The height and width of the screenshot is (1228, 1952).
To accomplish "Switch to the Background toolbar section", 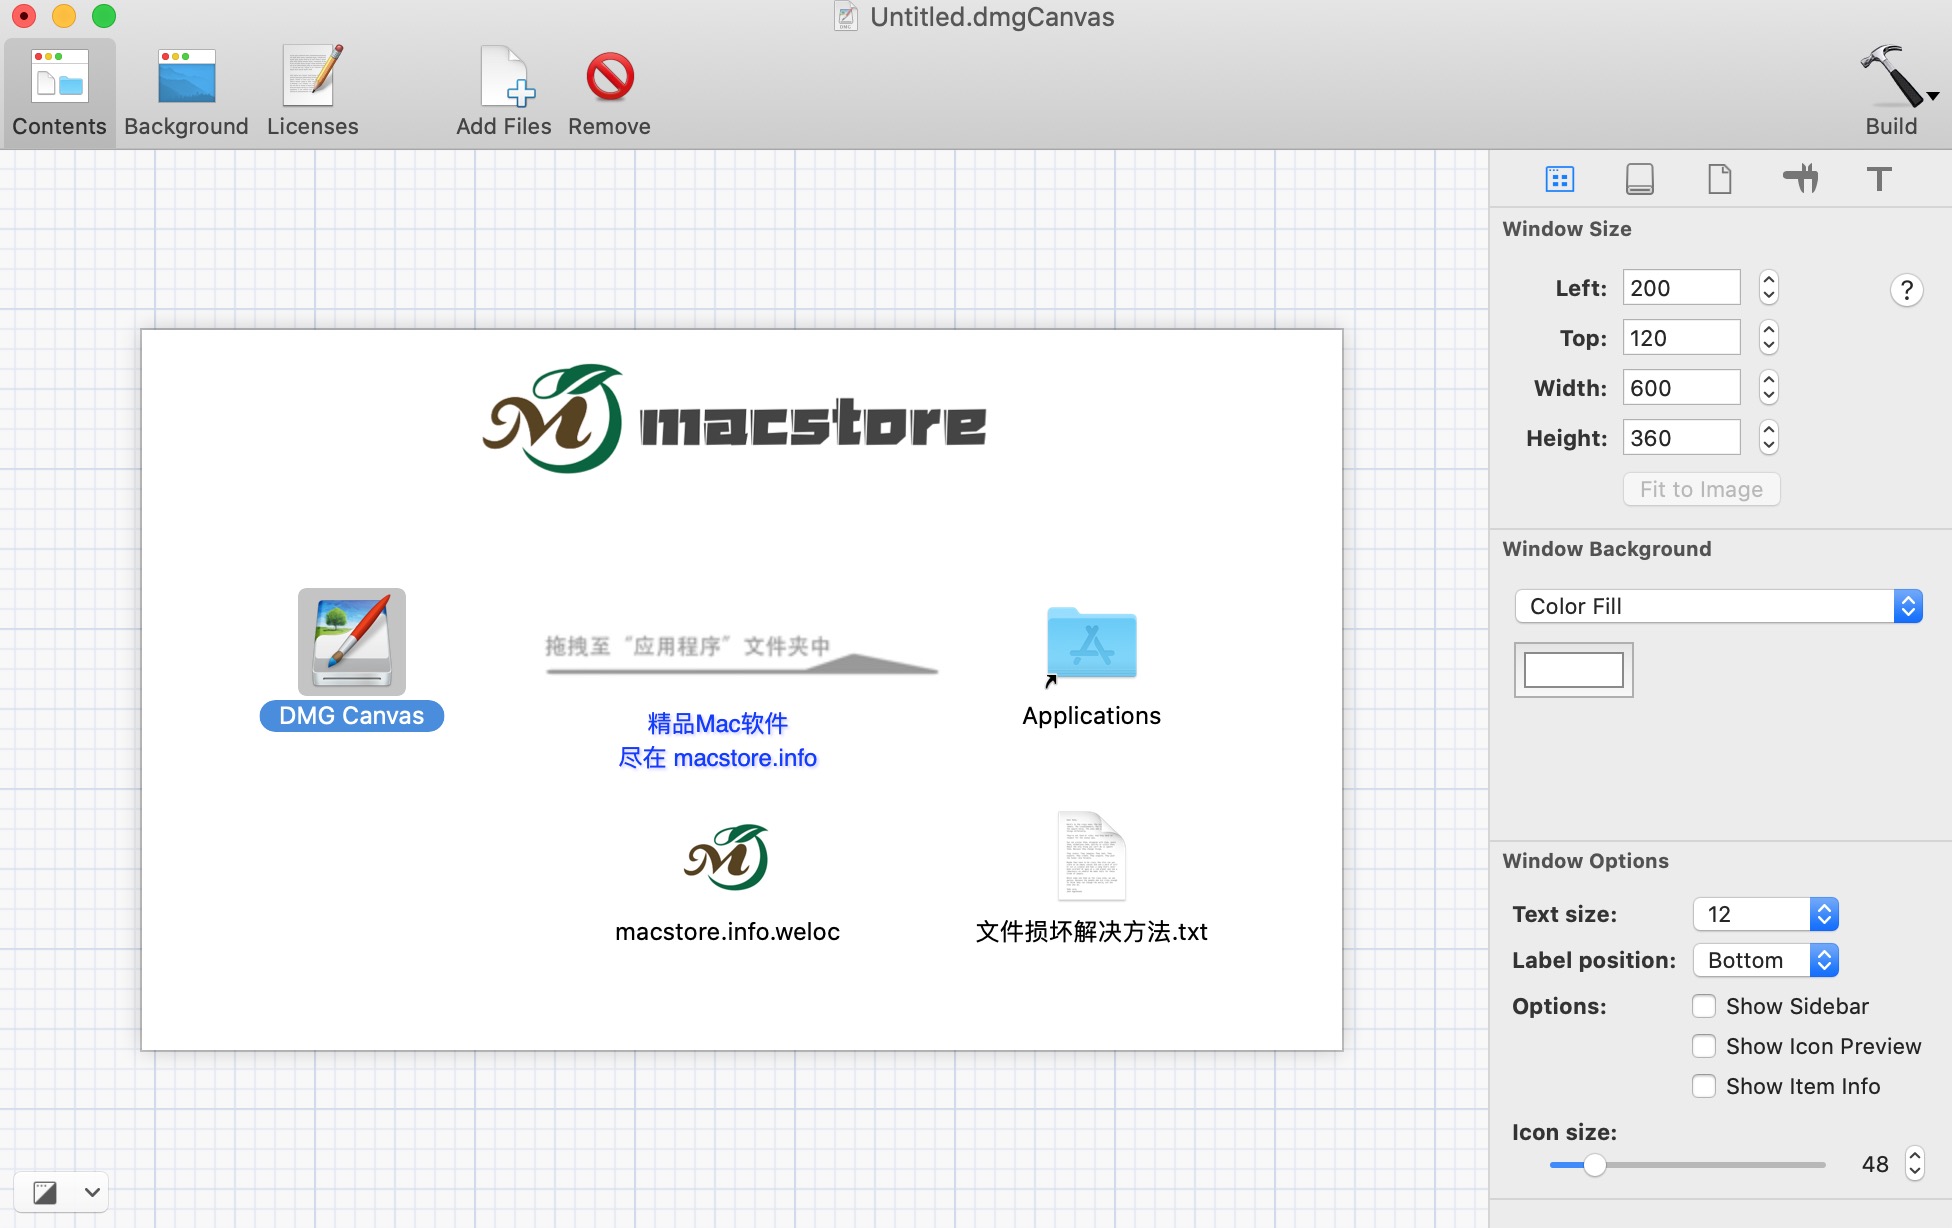I will tap(186, 92).
